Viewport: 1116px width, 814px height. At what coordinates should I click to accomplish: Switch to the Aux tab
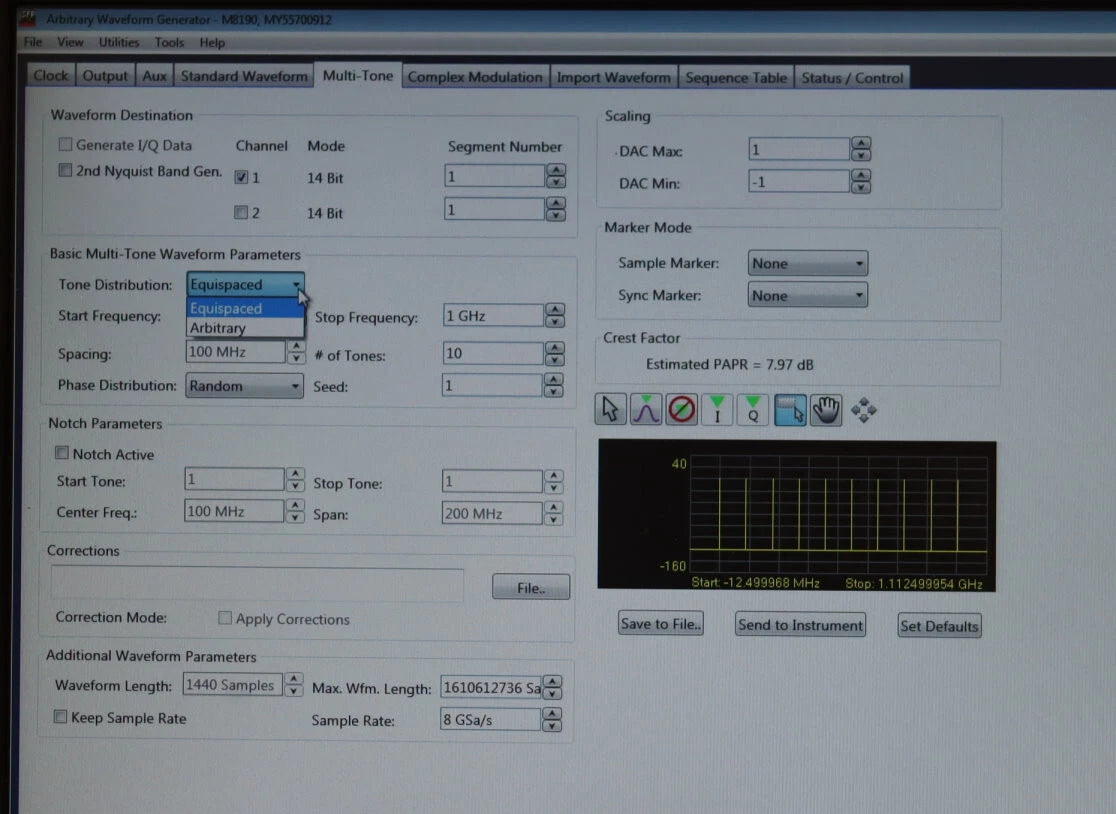[154, 75]
